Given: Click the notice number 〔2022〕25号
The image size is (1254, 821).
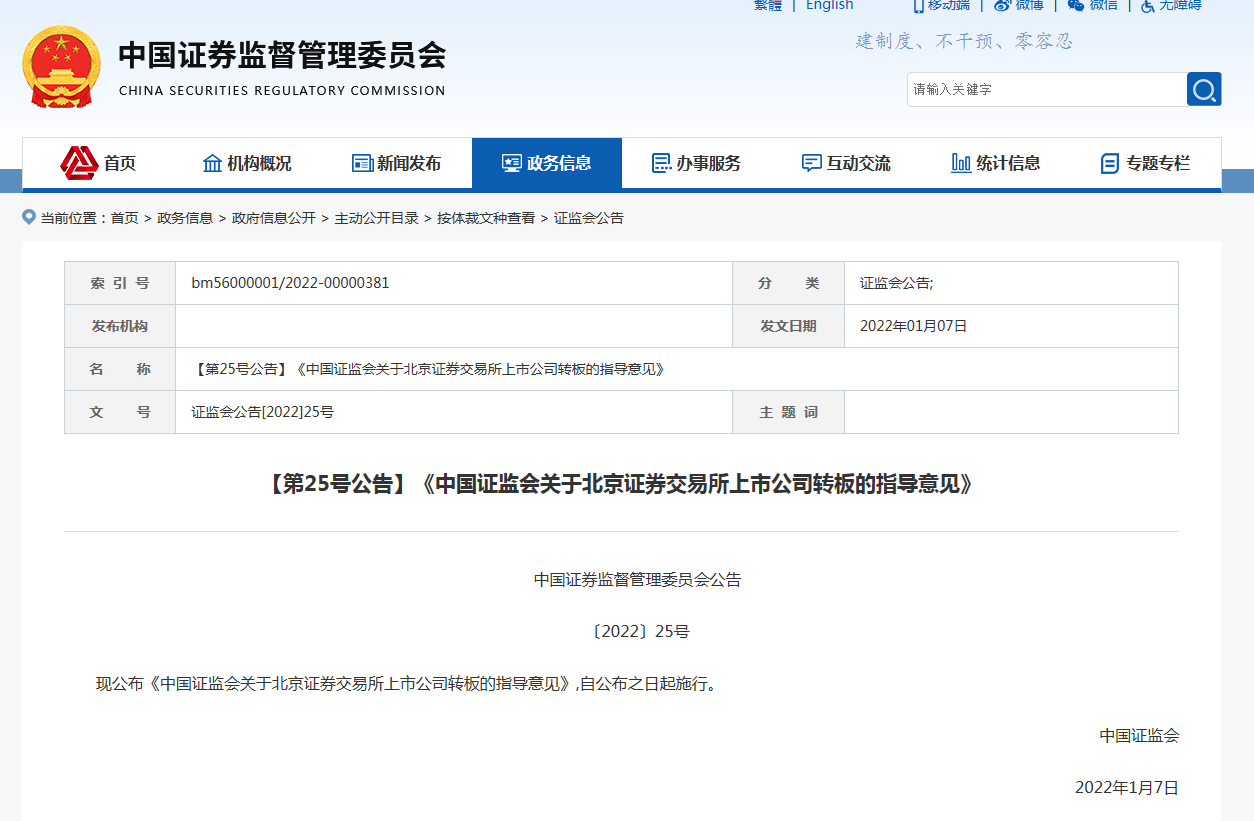Looking at the screenshot, I should [640, 631].
